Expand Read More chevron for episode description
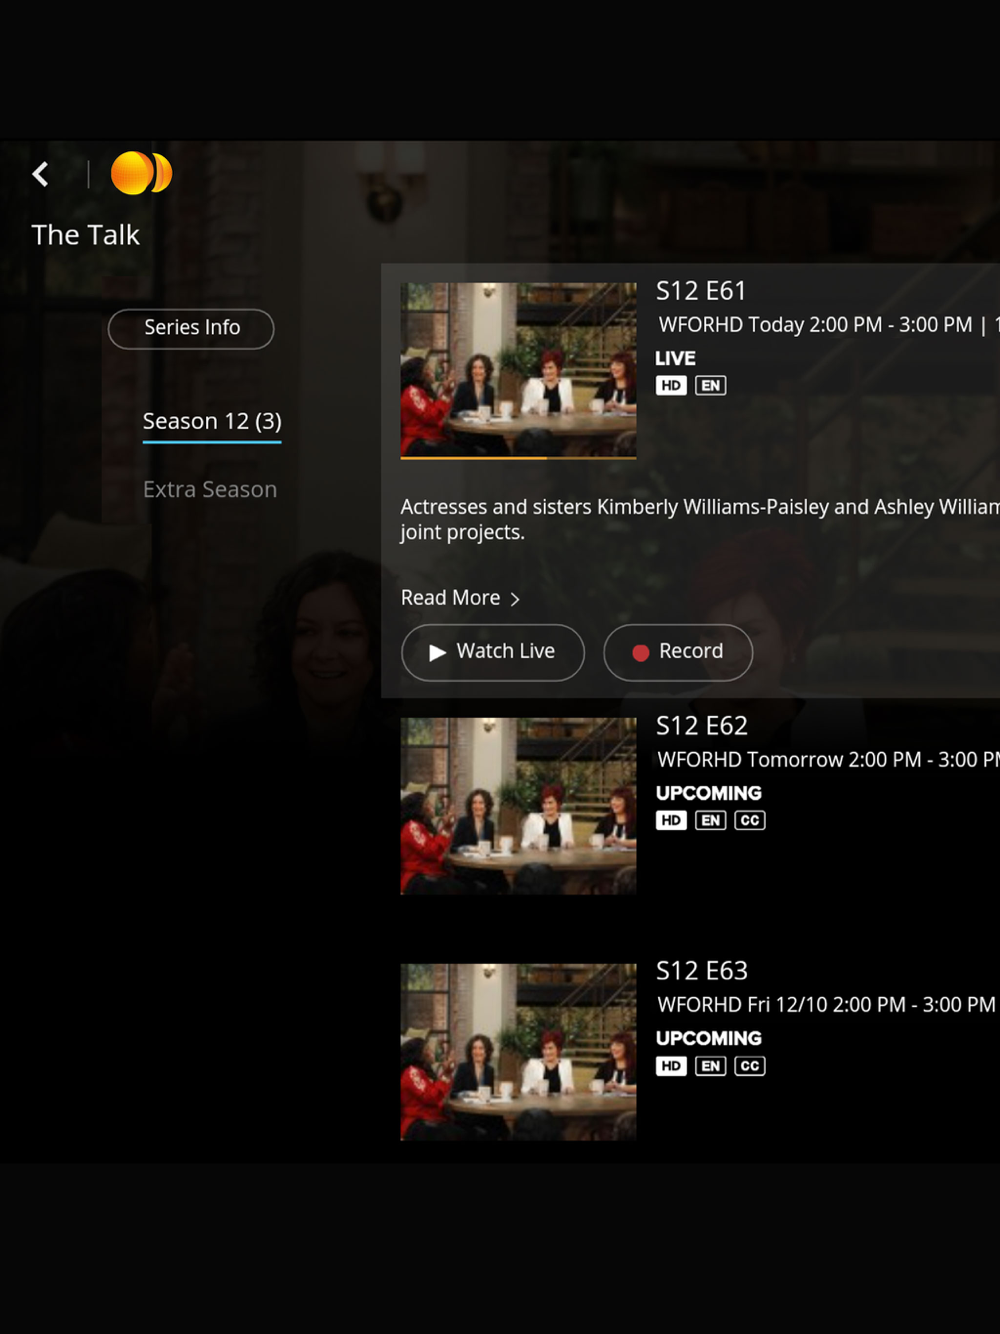Viewport: 1000px width, 1334px height. [x=515, y=599]
